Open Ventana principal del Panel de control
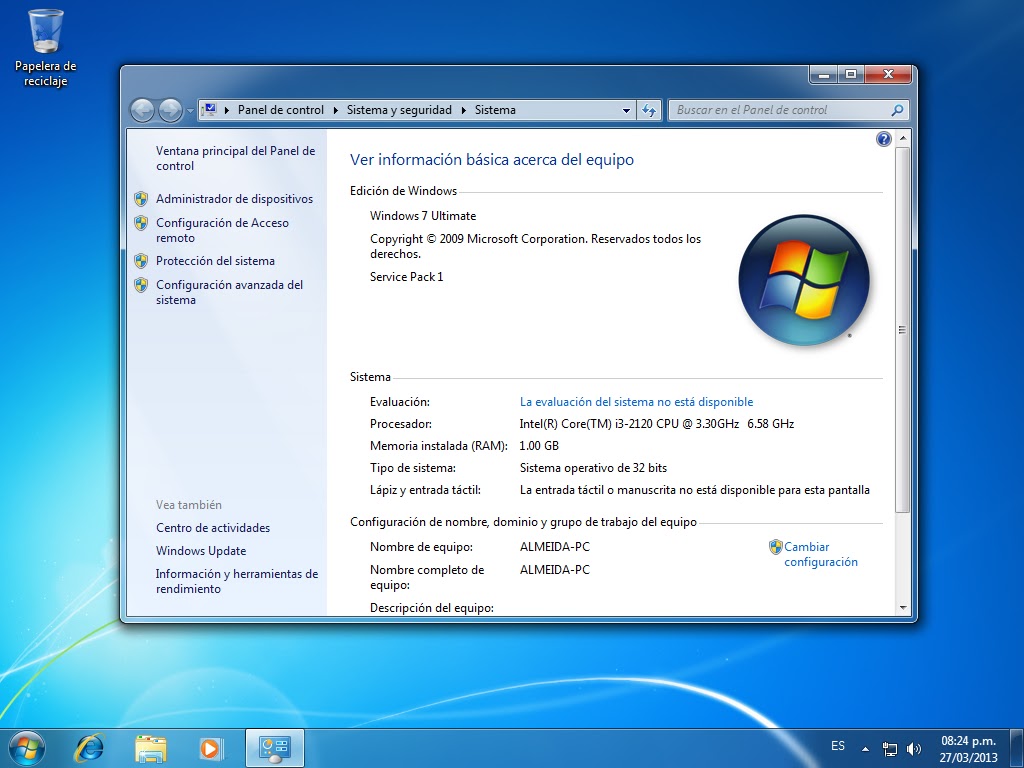Viewport: 1024px width, 768px height. [x=235, y=158]
